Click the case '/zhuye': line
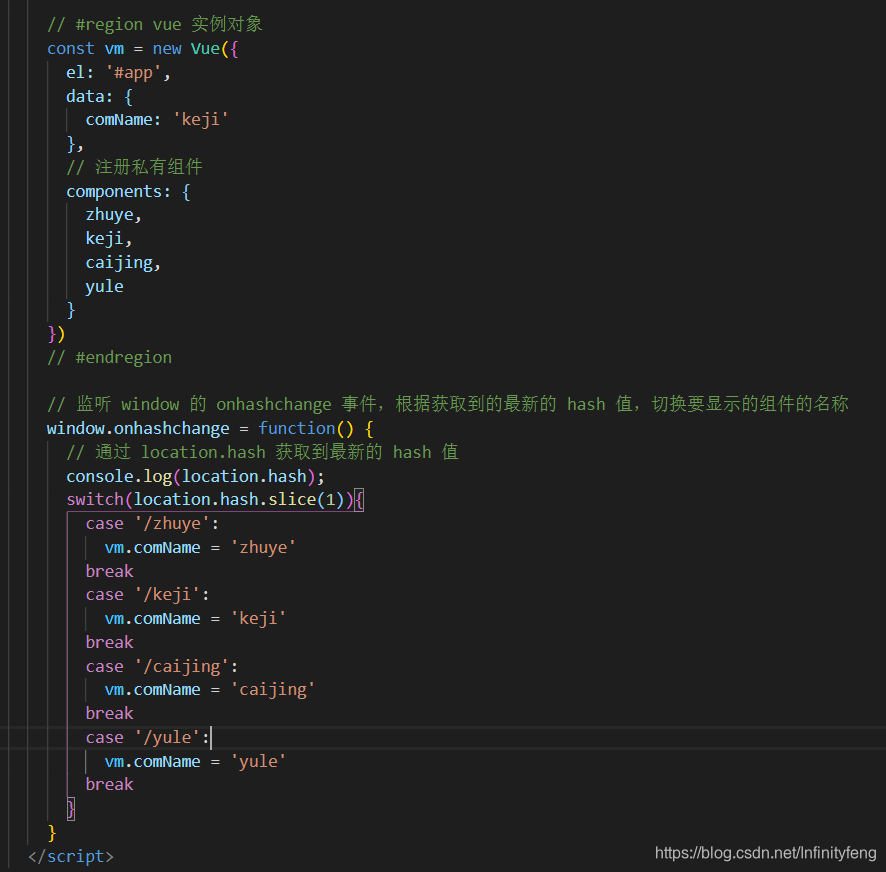 coord(152,524)
